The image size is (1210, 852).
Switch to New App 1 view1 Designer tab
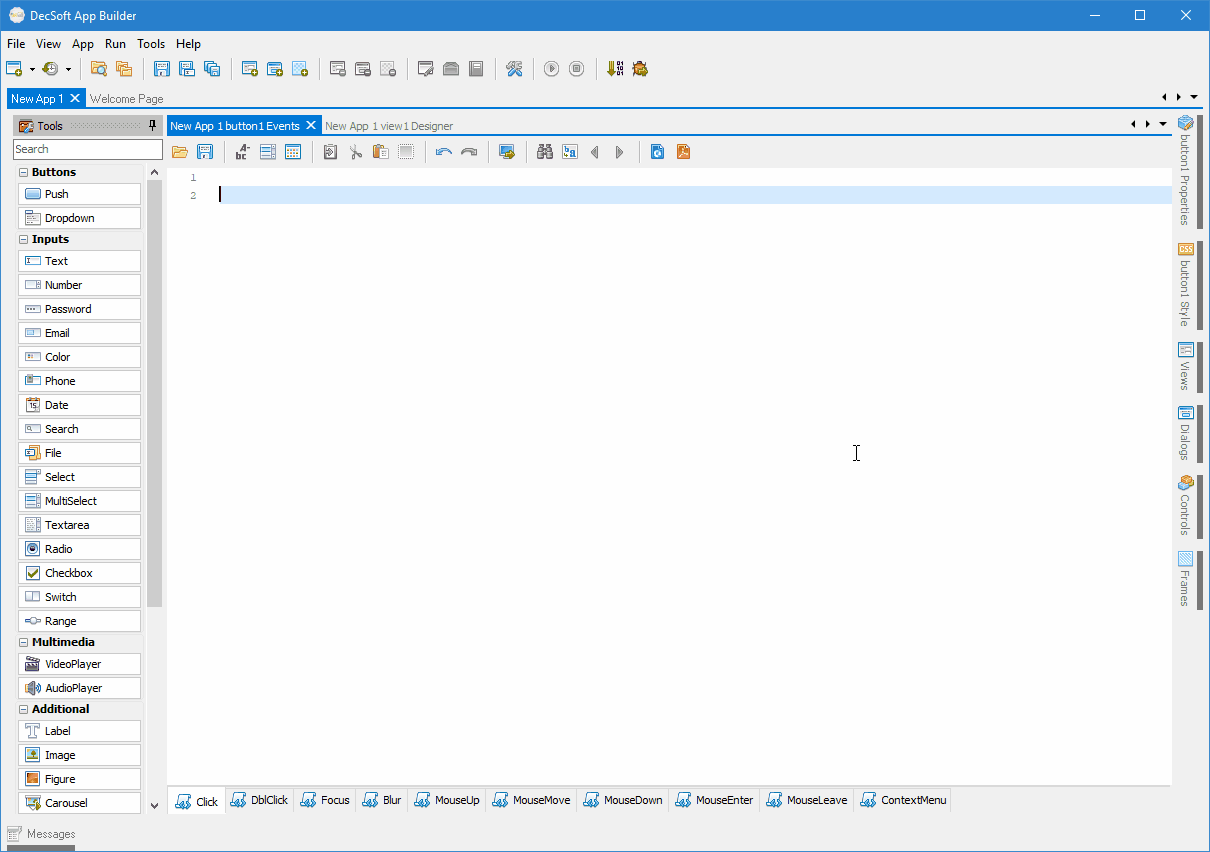pyautogui.click(x=389, y=126)
